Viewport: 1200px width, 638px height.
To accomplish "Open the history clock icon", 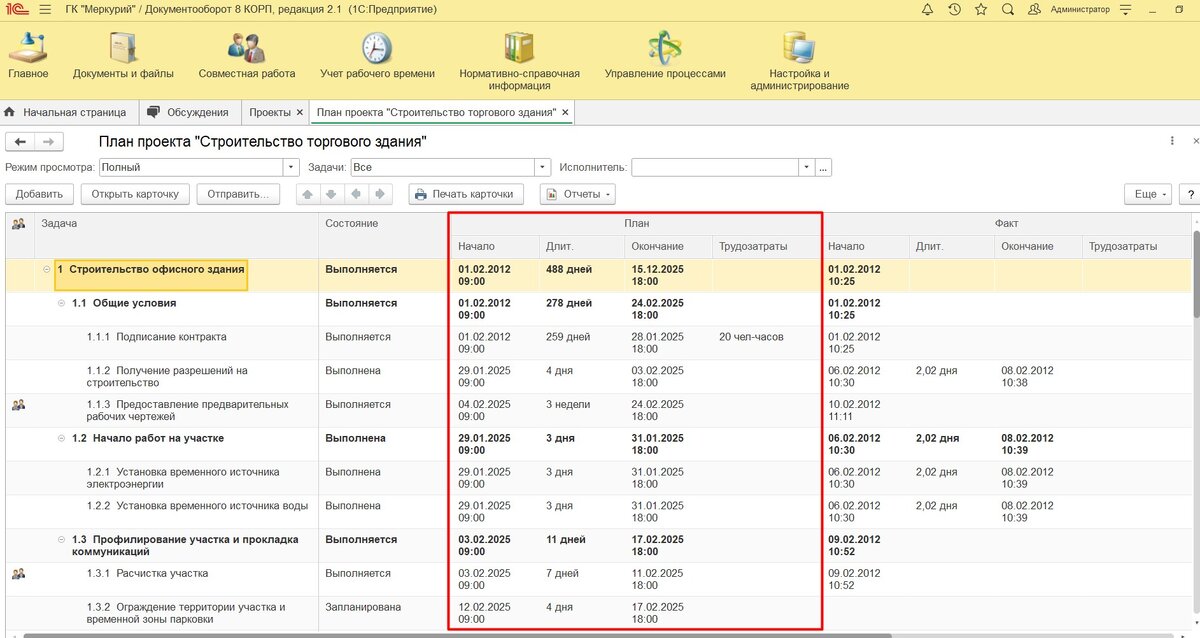I will (954, 9).
